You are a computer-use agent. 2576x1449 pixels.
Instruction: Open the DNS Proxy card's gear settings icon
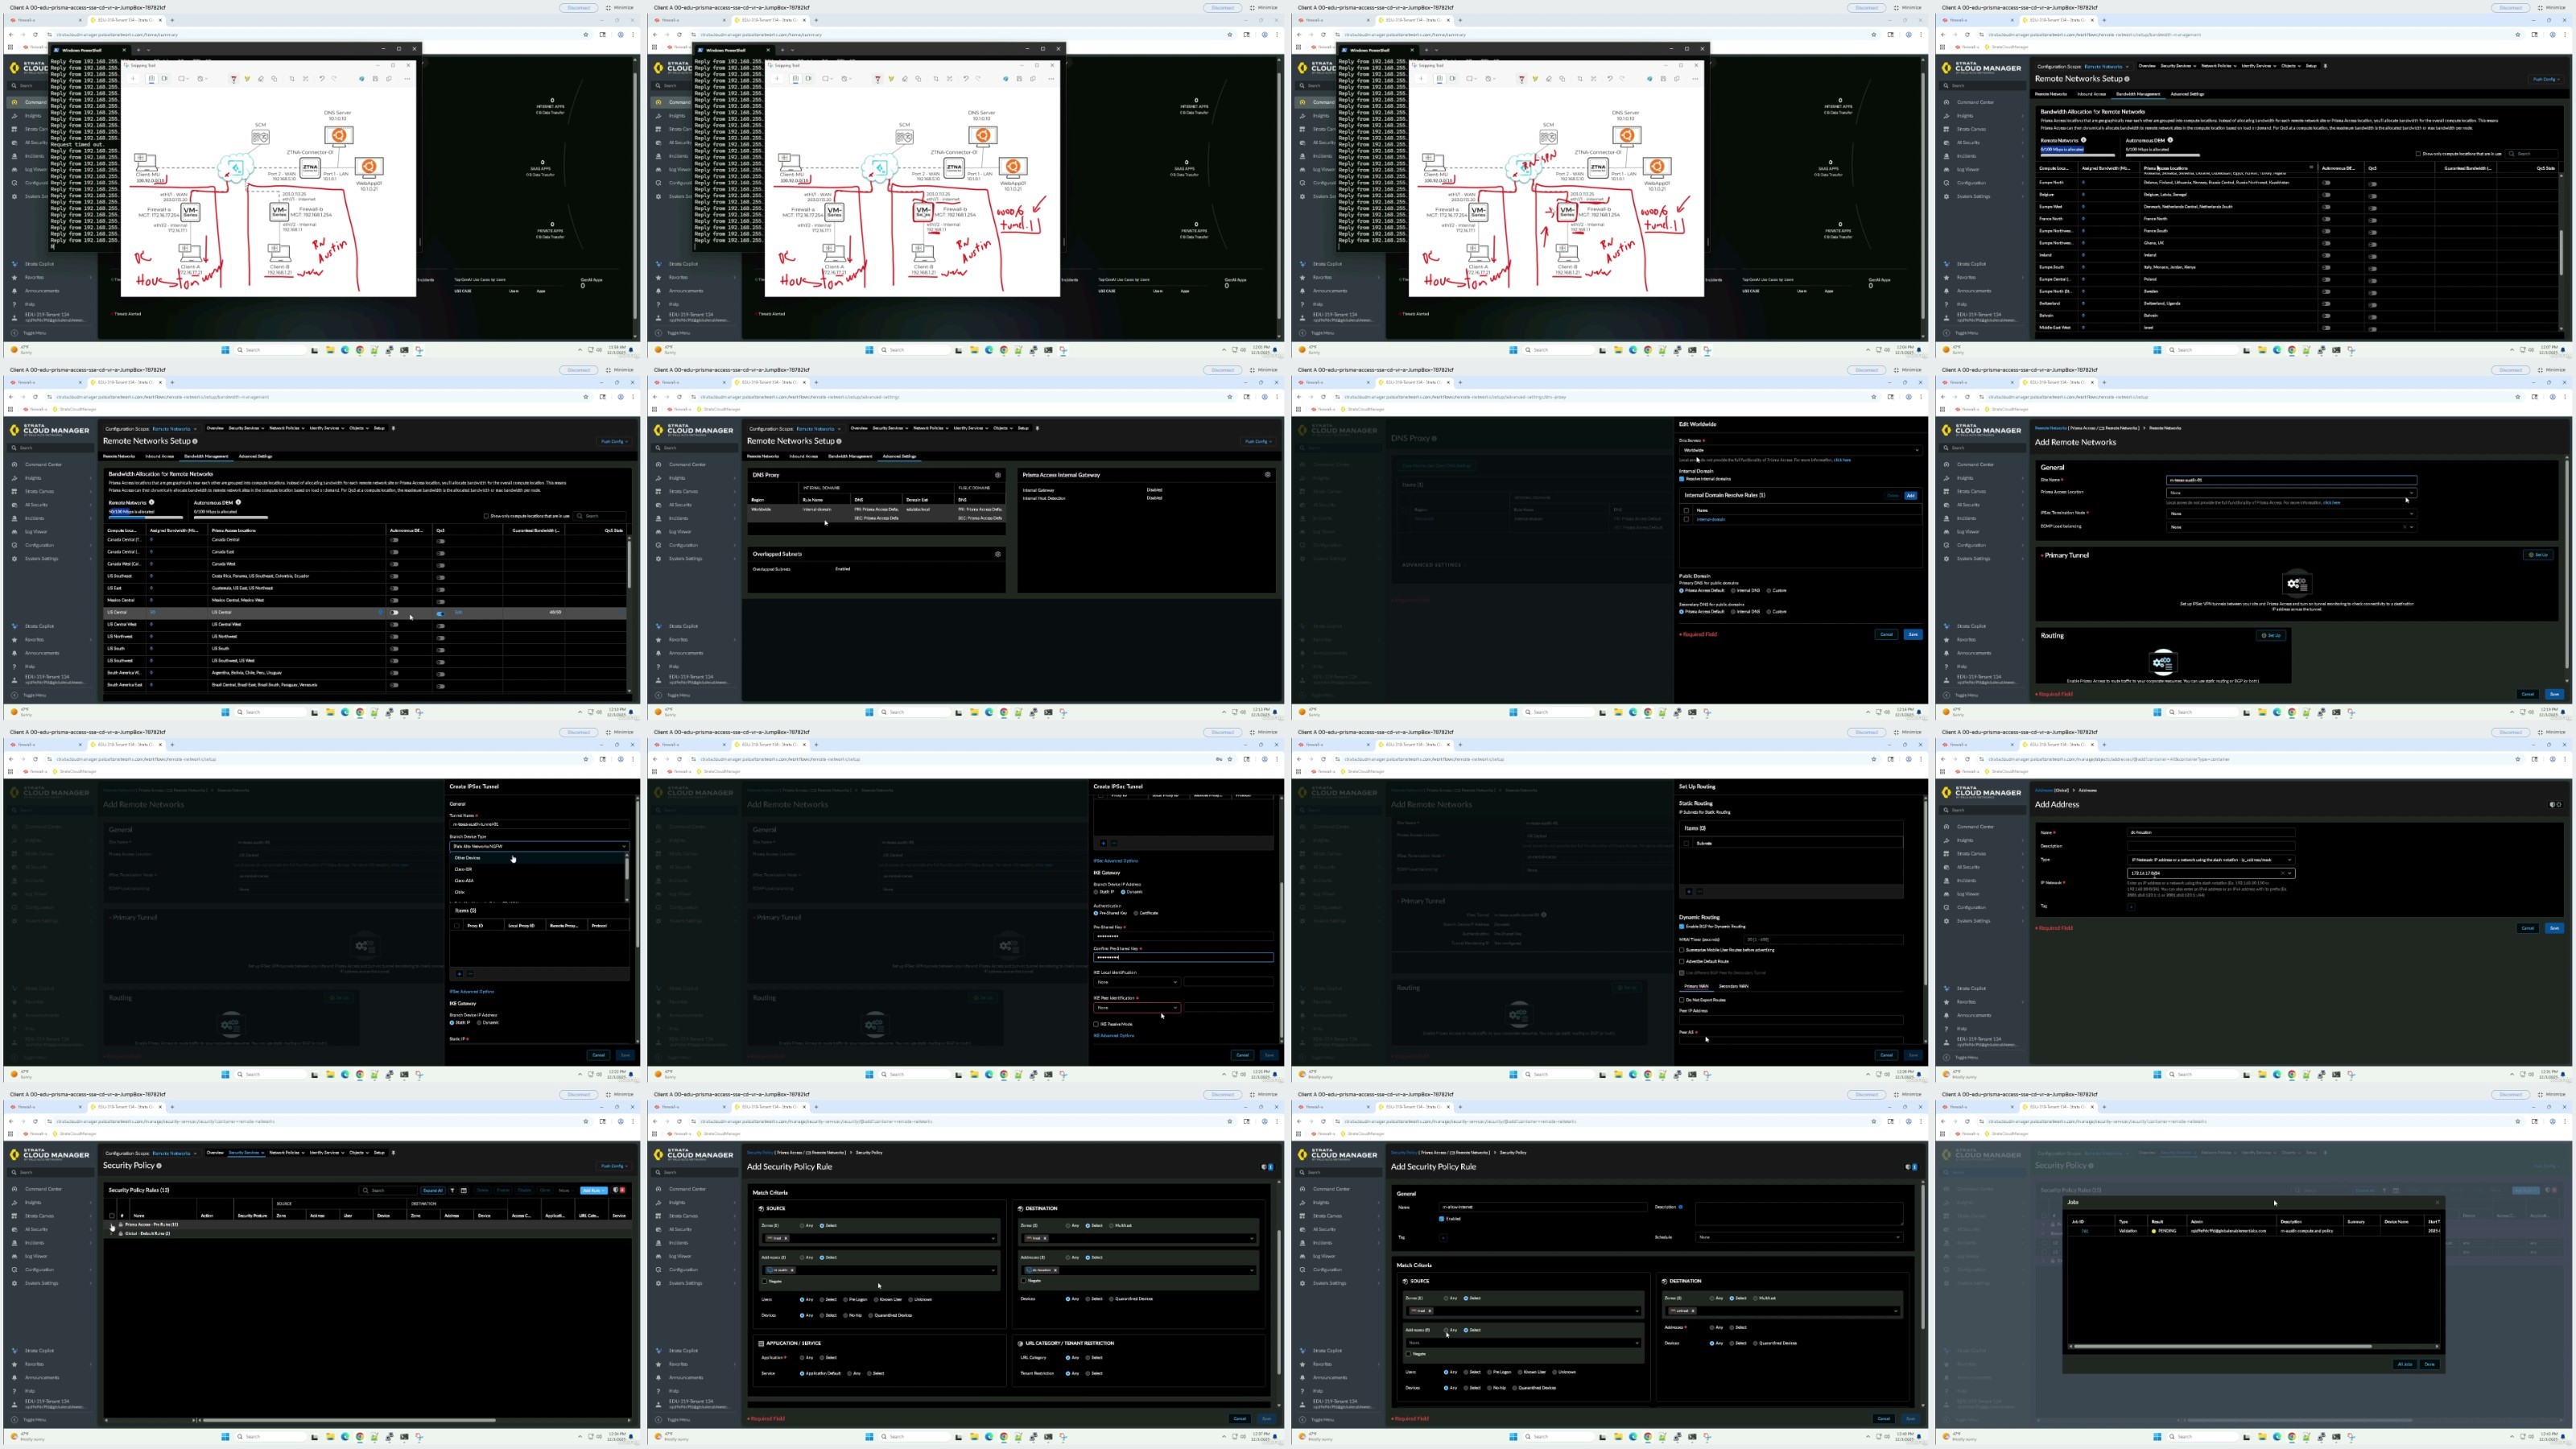997,475
